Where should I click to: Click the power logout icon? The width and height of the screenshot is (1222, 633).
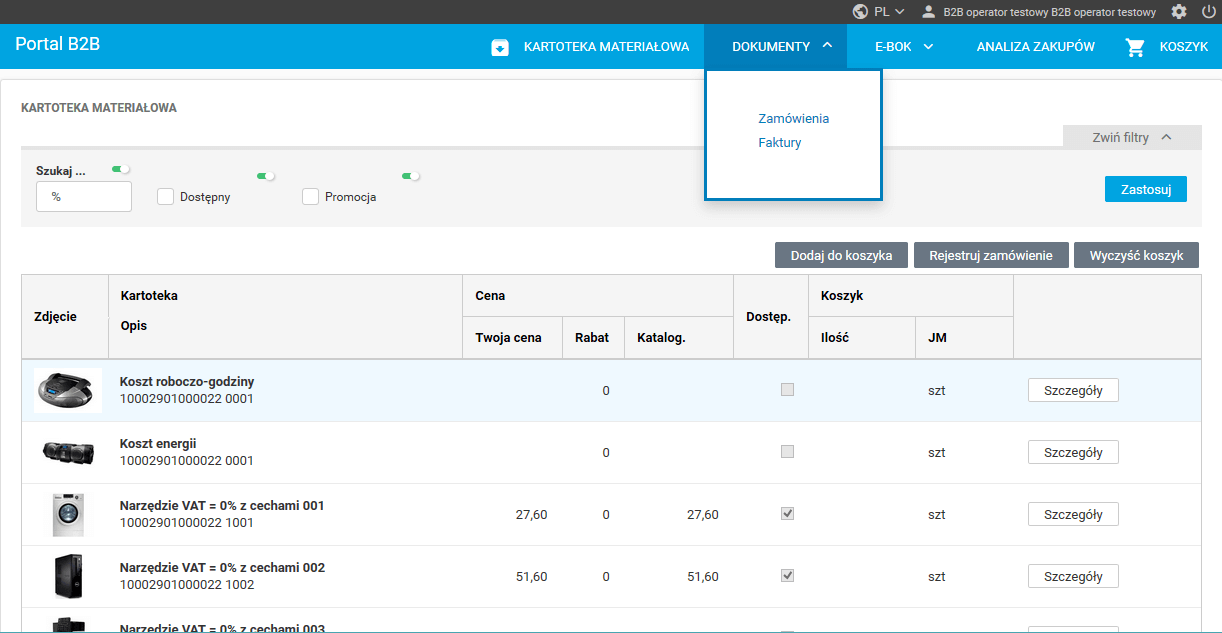coord(1209,12)
